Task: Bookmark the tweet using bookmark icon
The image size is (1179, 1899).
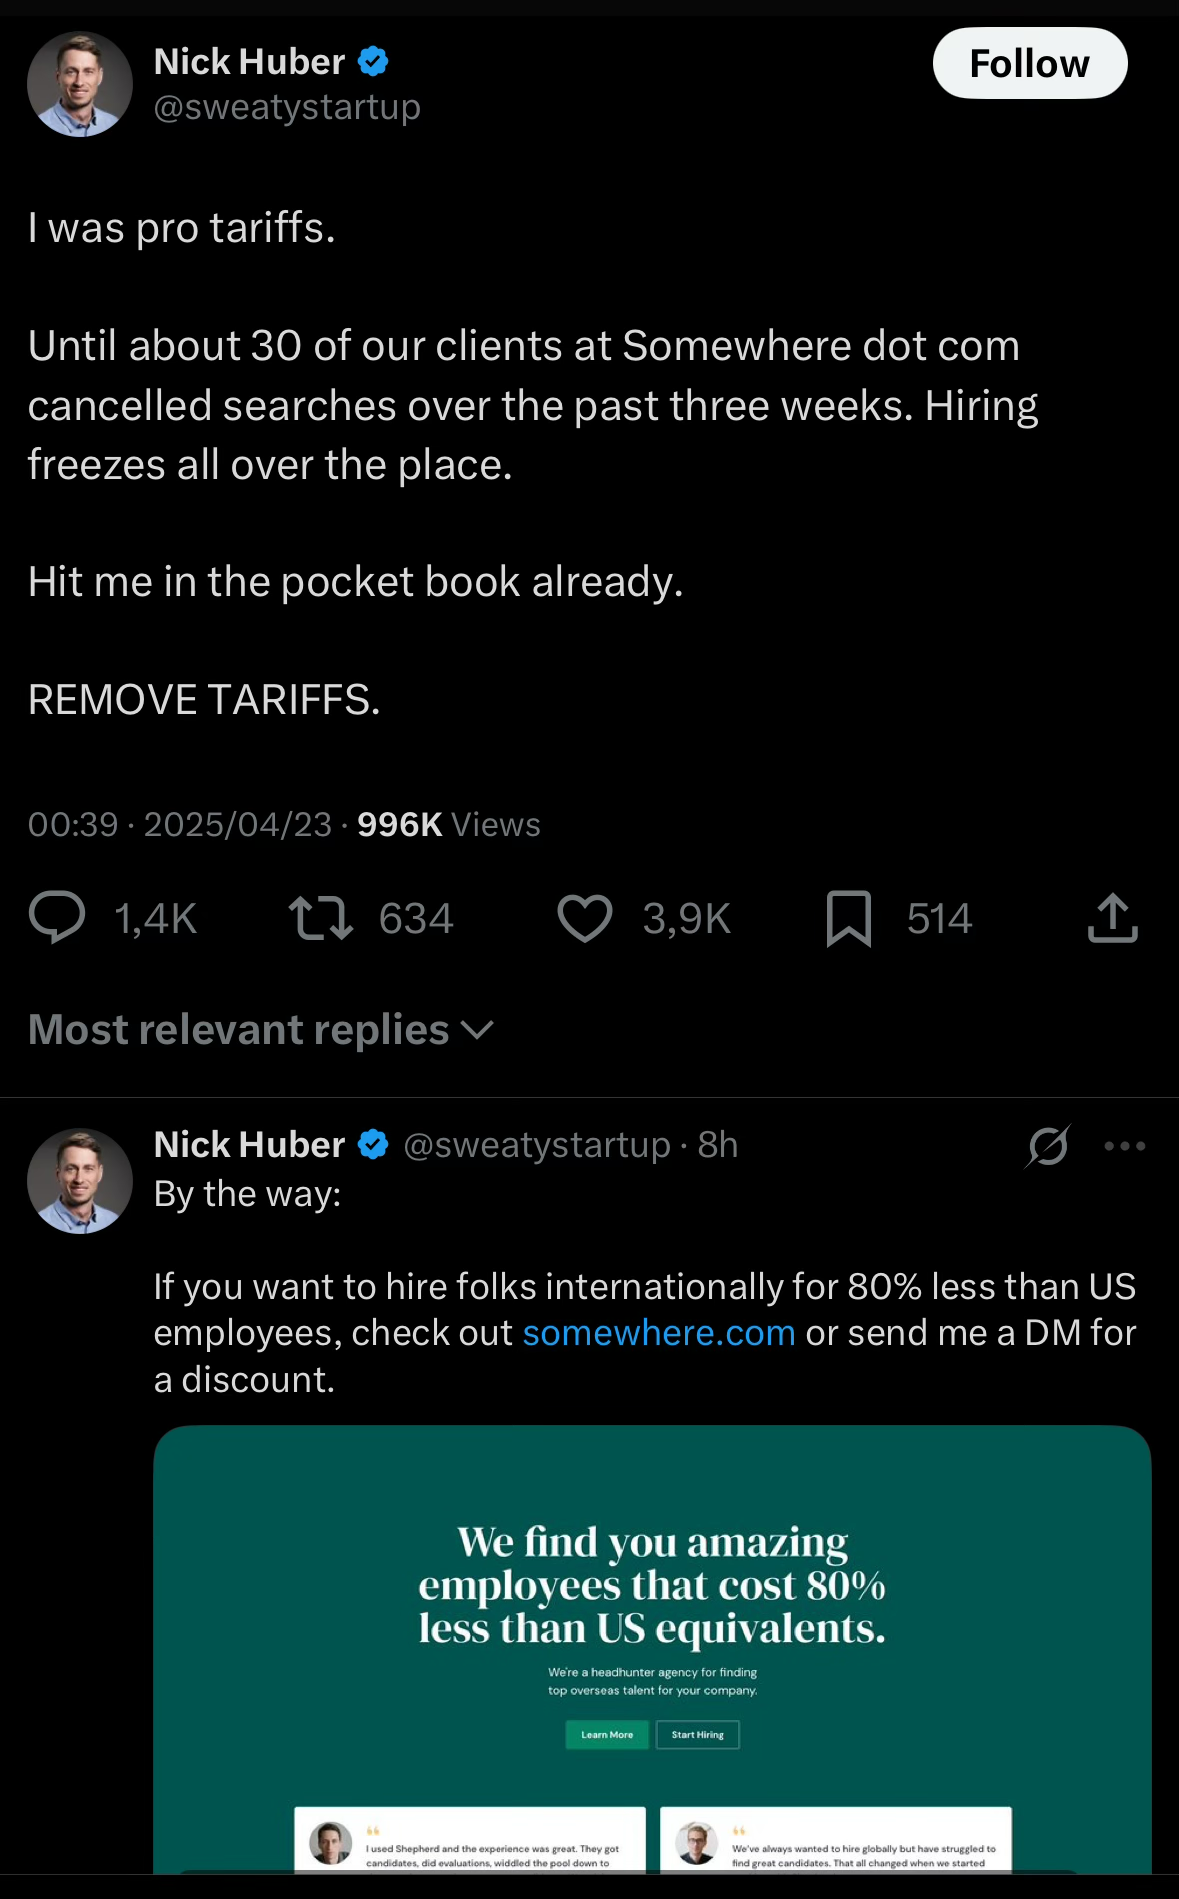Action: pos(849,918)
